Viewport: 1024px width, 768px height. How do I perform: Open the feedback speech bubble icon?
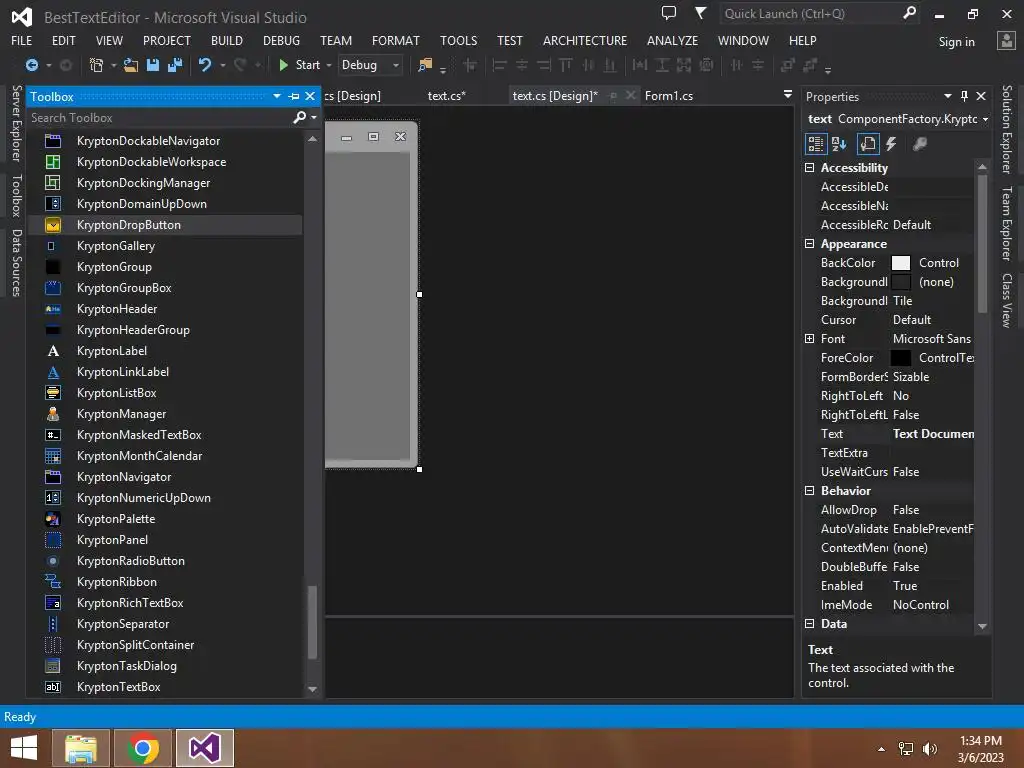pos(669,13)
